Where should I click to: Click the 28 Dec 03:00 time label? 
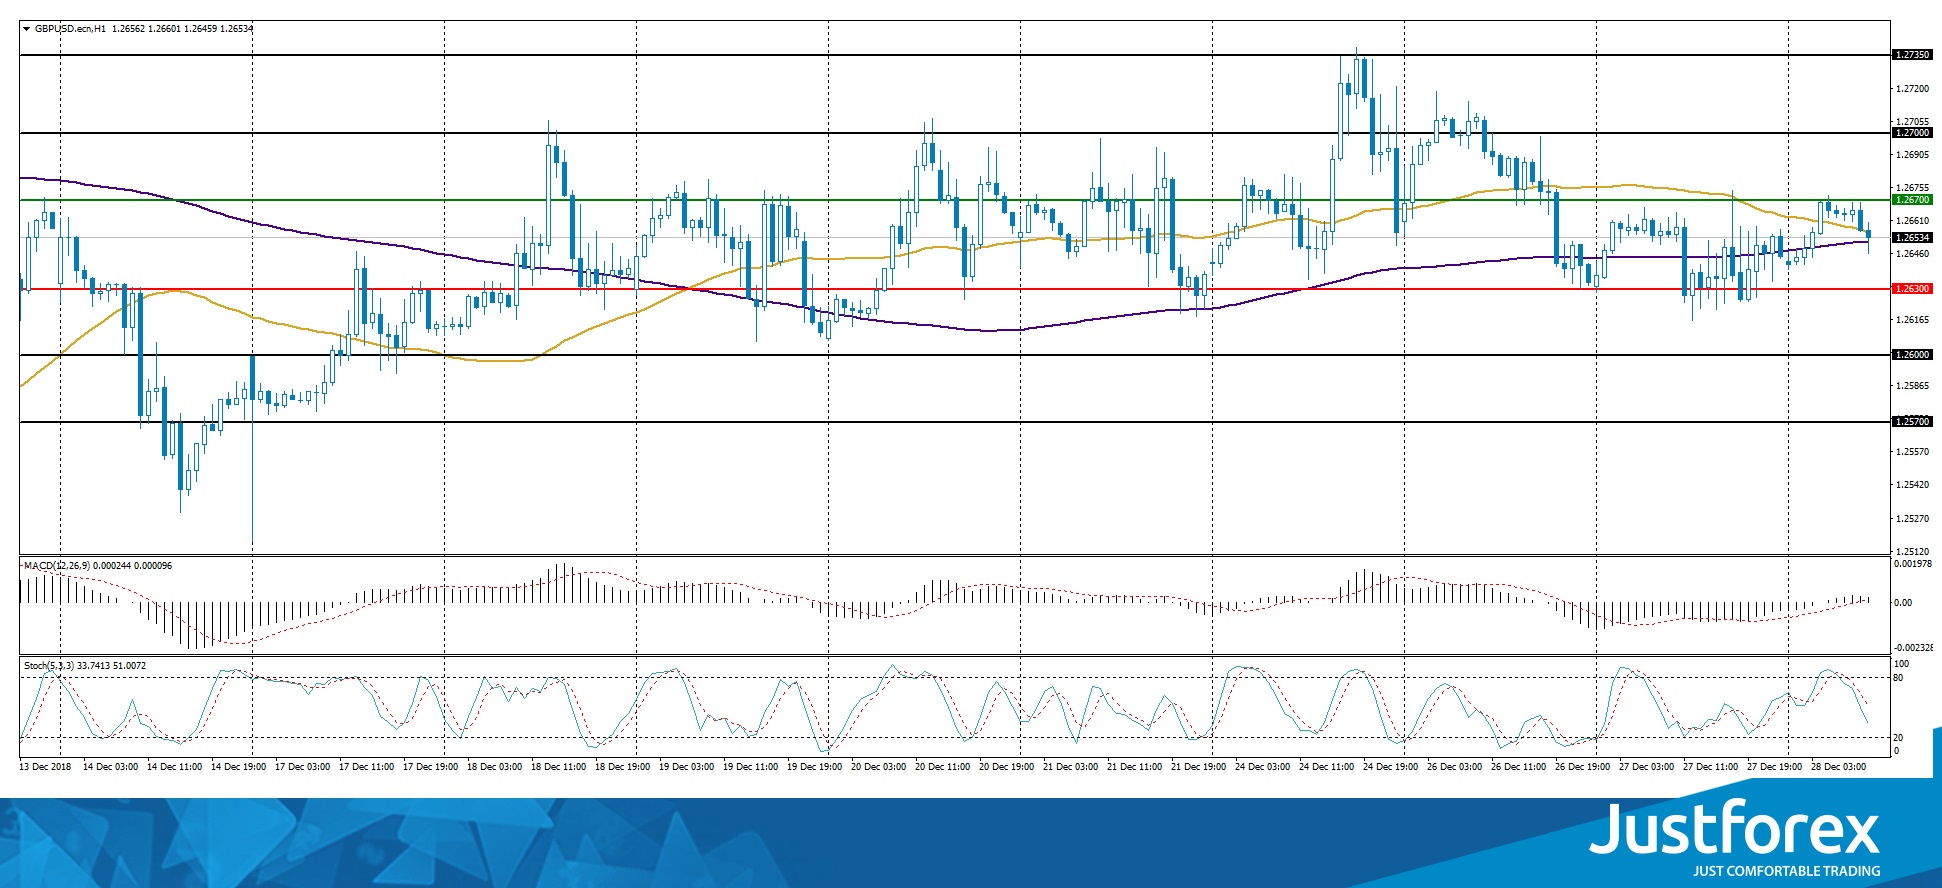click(x=1838, y=767)
